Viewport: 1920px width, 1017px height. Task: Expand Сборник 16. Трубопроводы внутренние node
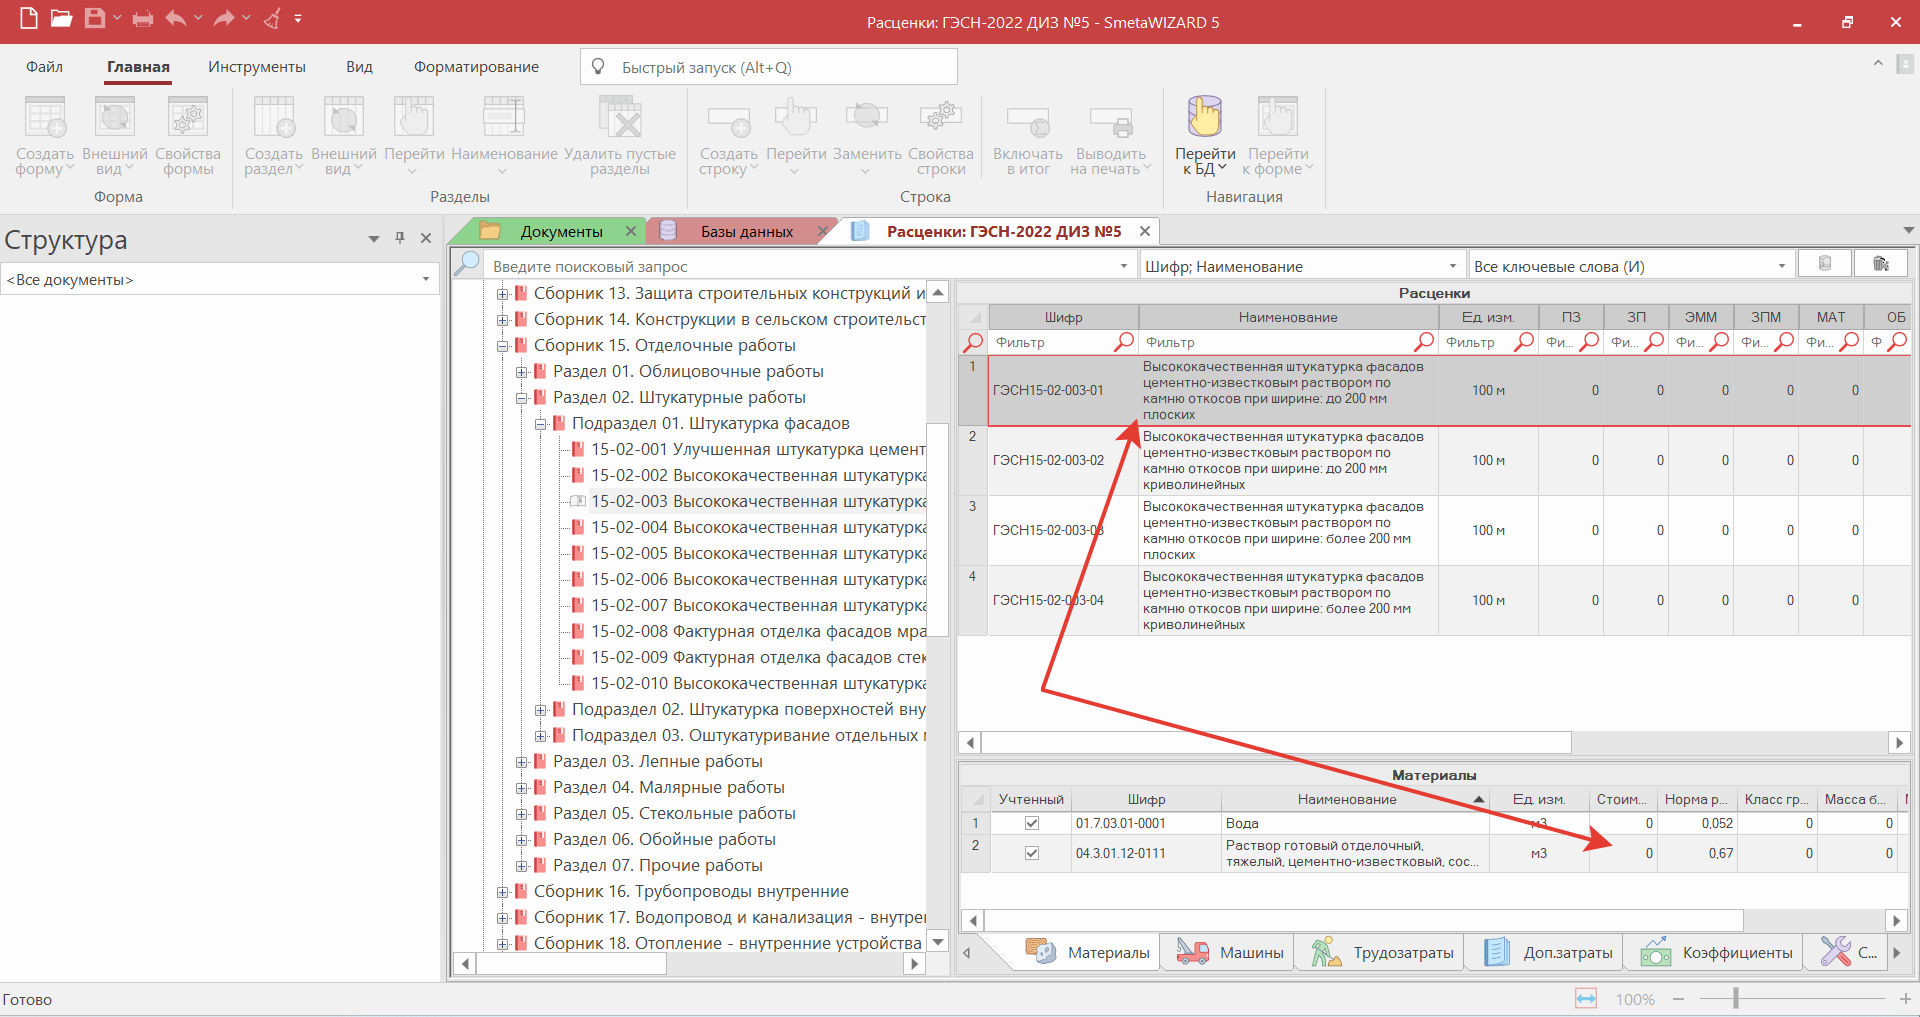click(x=503, y=891)
